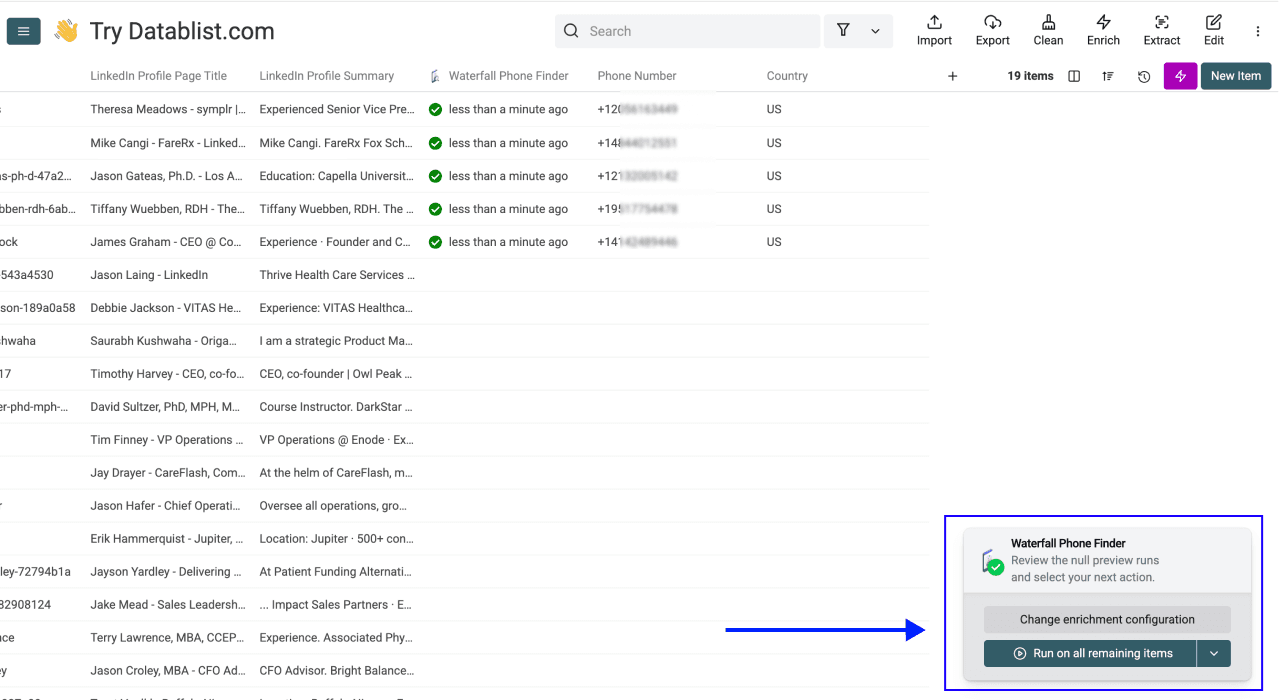Viewport: 1279px width, 700px height.
Task: Open the Export tool
Action: point(992,30)
